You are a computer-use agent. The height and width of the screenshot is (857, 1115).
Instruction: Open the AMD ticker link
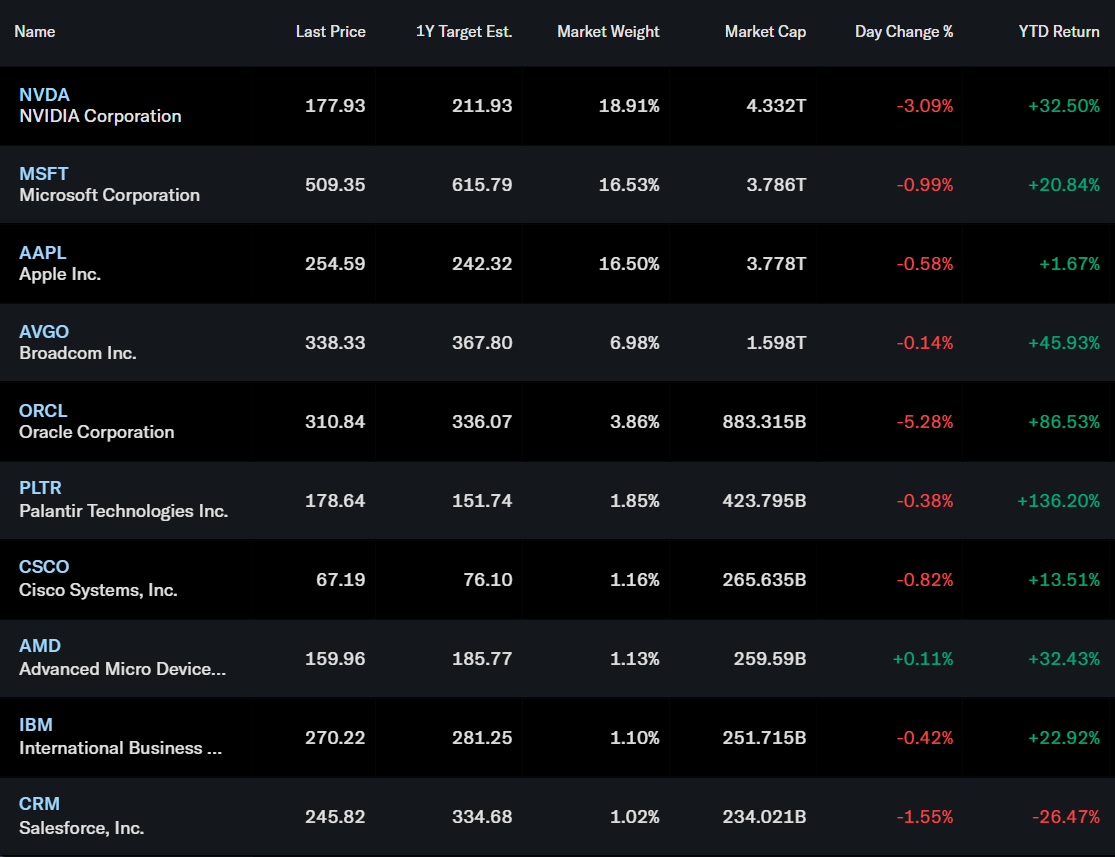click(x=40, y=646)
